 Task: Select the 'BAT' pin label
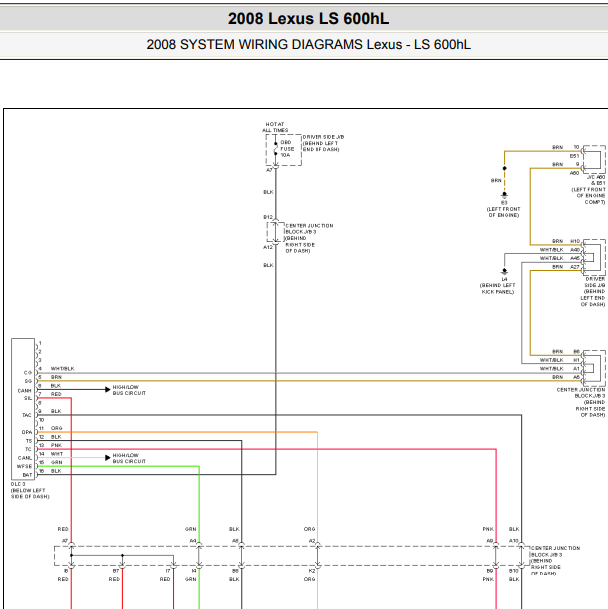coord(27,475)
